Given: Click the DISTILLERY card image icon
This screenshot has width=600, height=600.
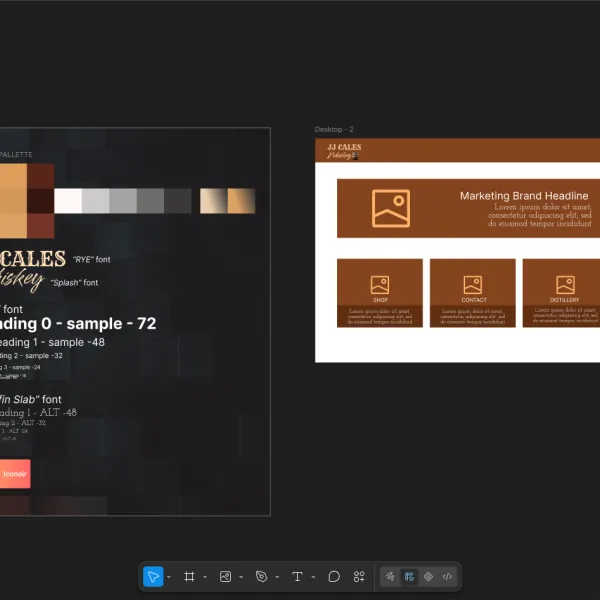Looking at the screenshot, I should pos(565,285).
